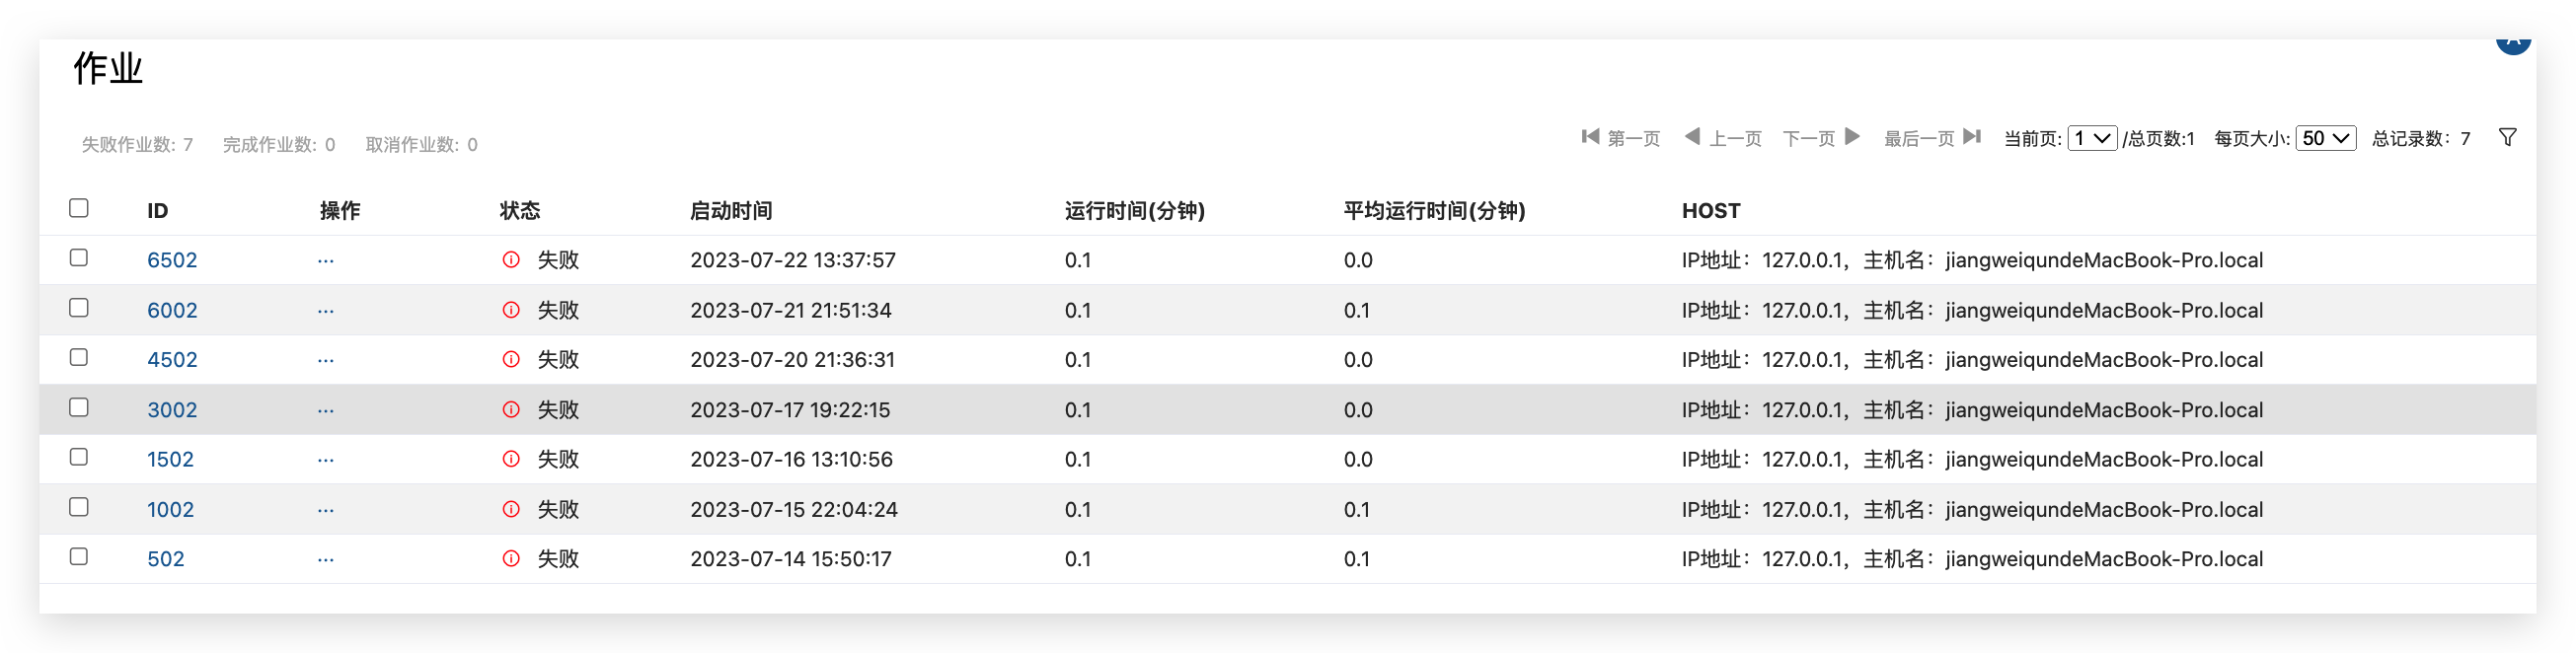Click start time 2023-07-21 21:51:34
This screenshot has height=653, width=2576.
pyautogui.click(x=791, y=310)
